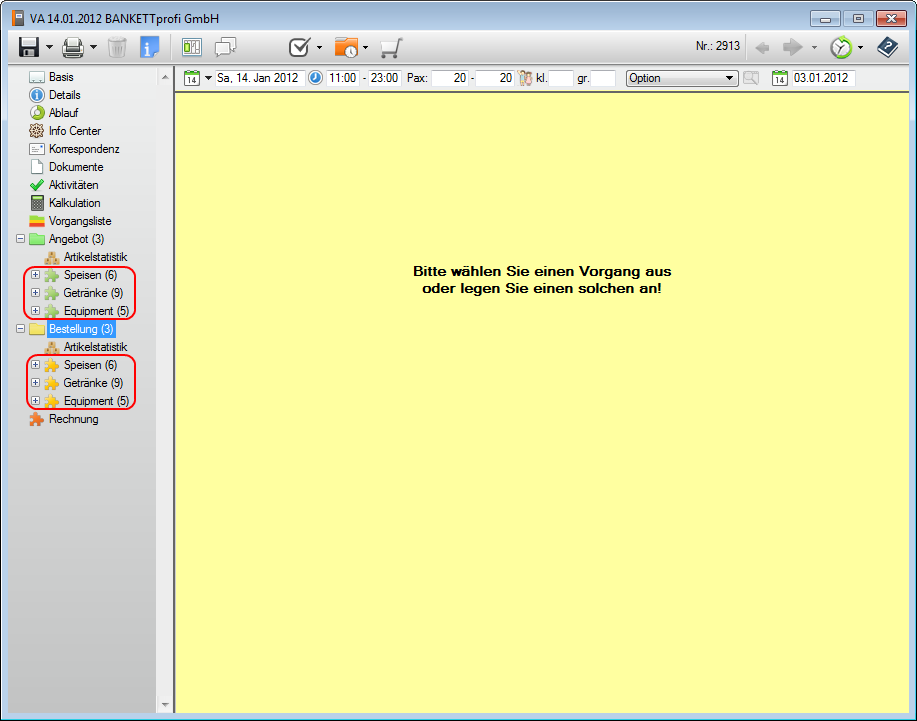Open the blue info note icon
Screen dimensions: 917x721
click(x=149, y=47)
